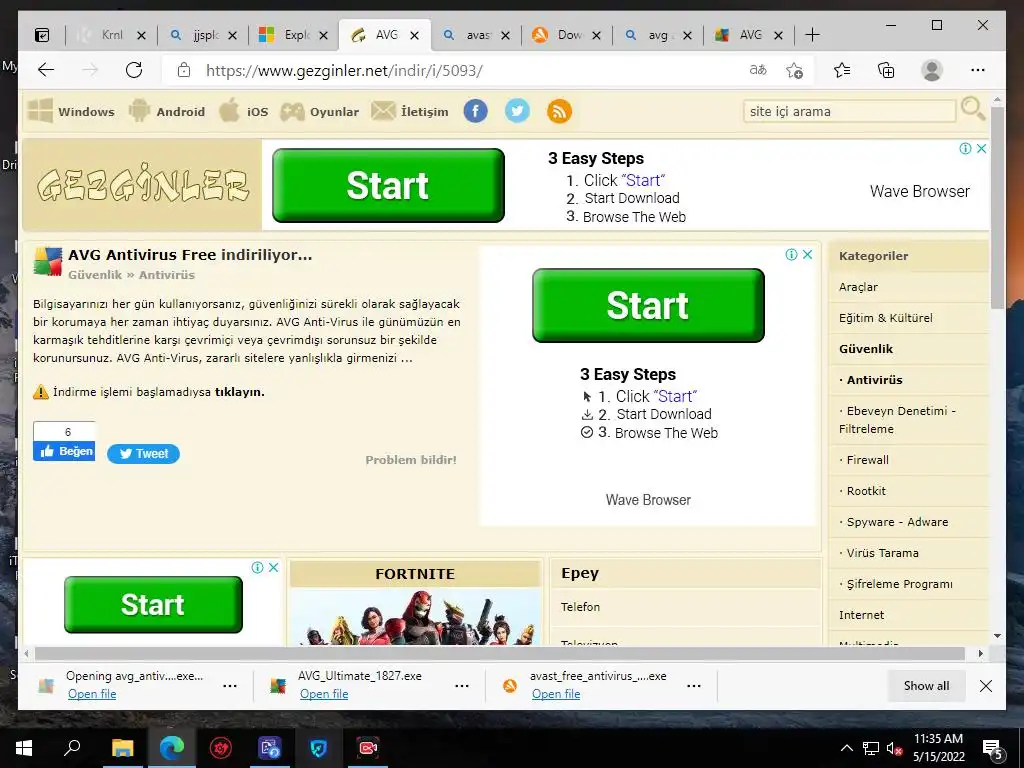Add page to favorites star icon
The width and height of the screenshot is (1024, 768).
point(794,71)
